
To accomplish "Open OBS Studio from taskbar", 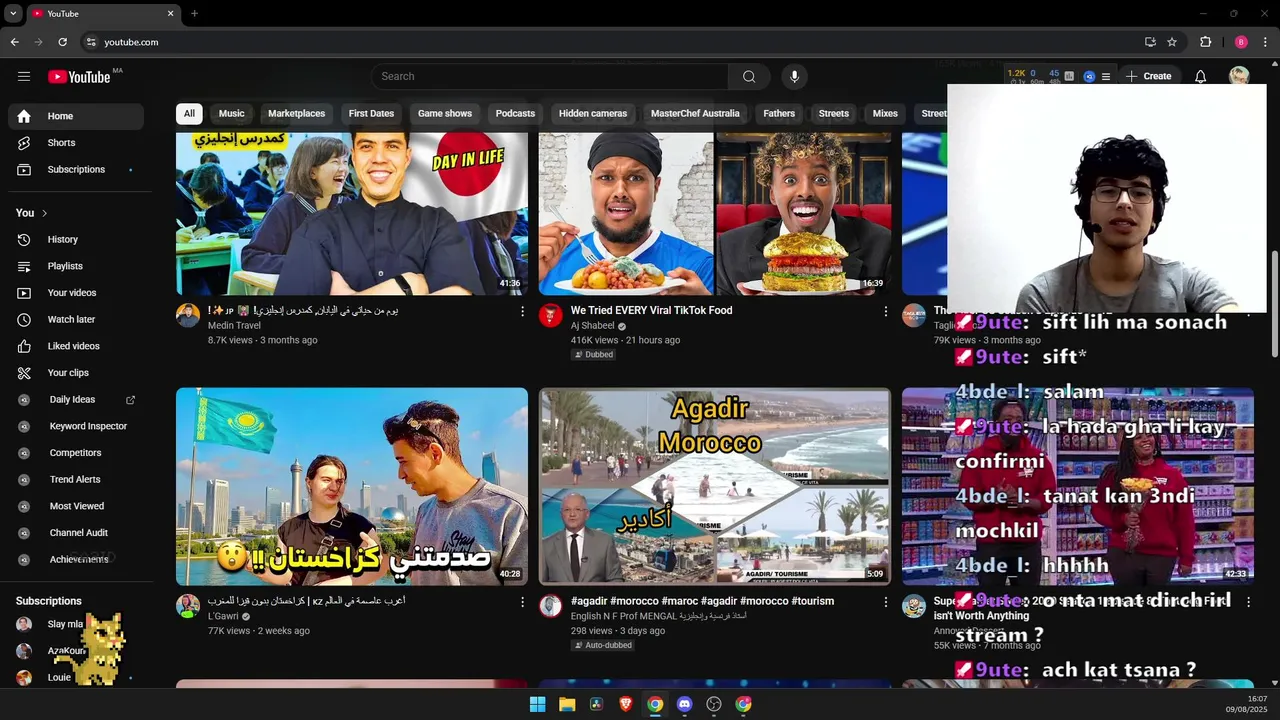I will point(714,704).
